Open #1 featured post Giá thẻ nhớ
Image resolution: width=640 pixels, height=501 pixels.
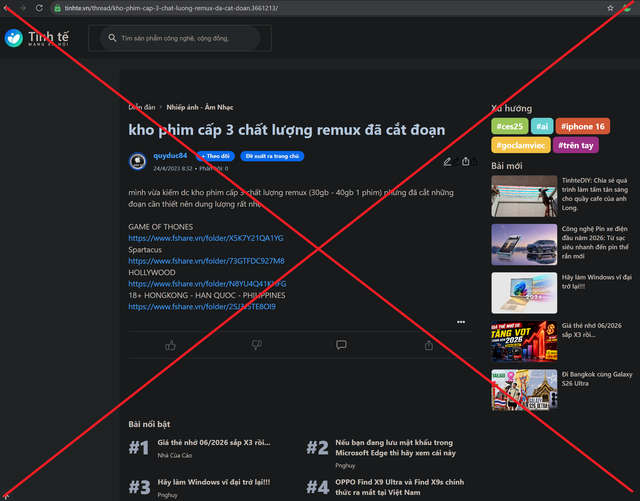[214, 443]
